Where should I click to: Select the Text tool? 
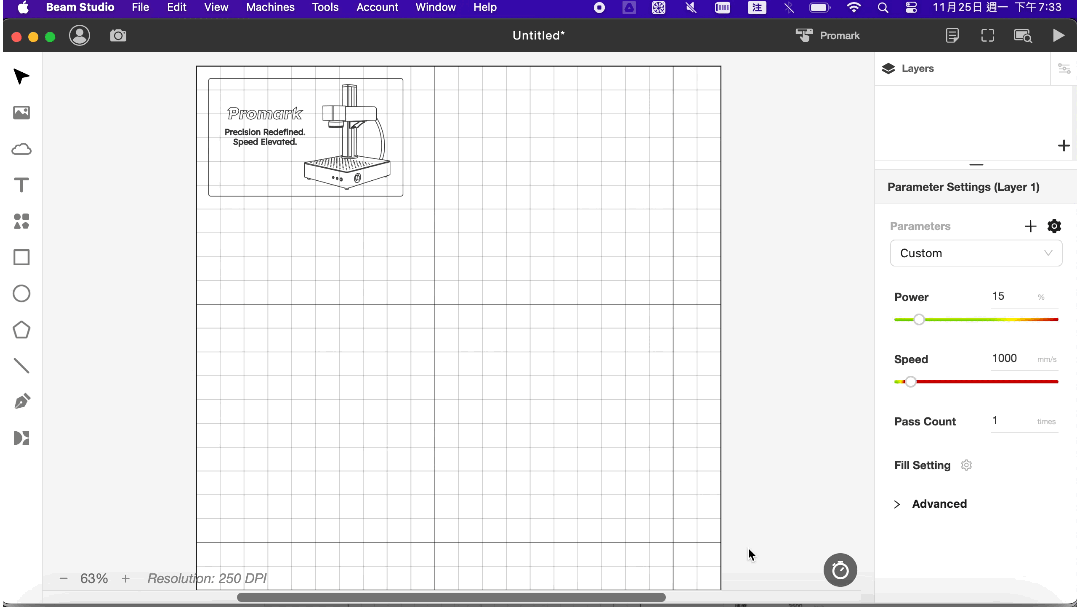tap(21, 185)
